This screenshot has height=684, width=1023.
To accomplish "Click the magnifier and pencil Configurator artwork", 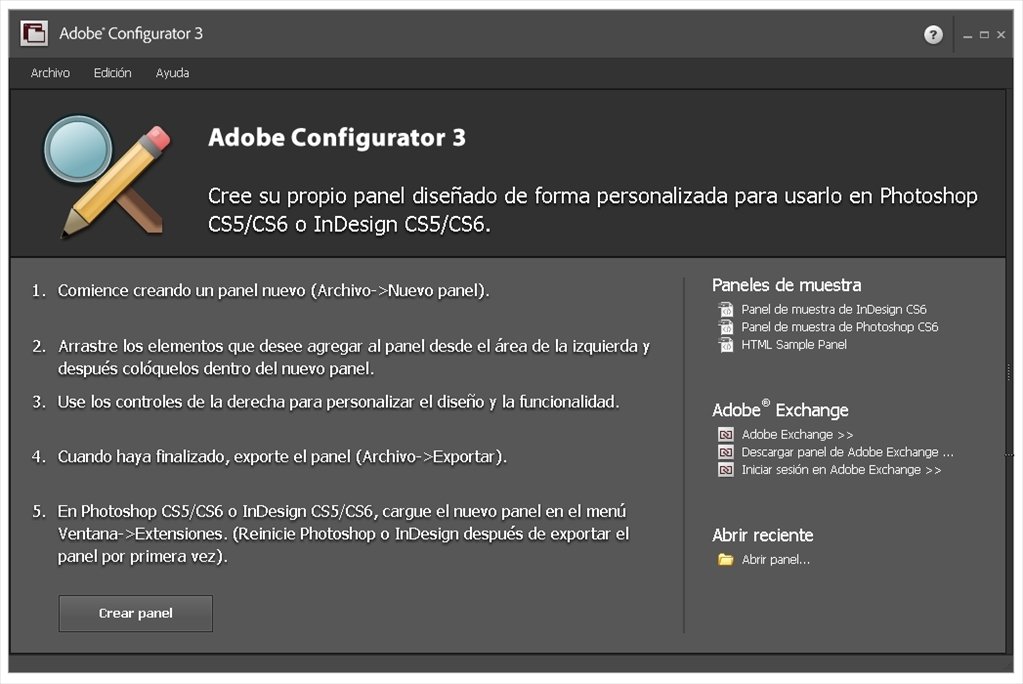I will click(x=107, y=176).
